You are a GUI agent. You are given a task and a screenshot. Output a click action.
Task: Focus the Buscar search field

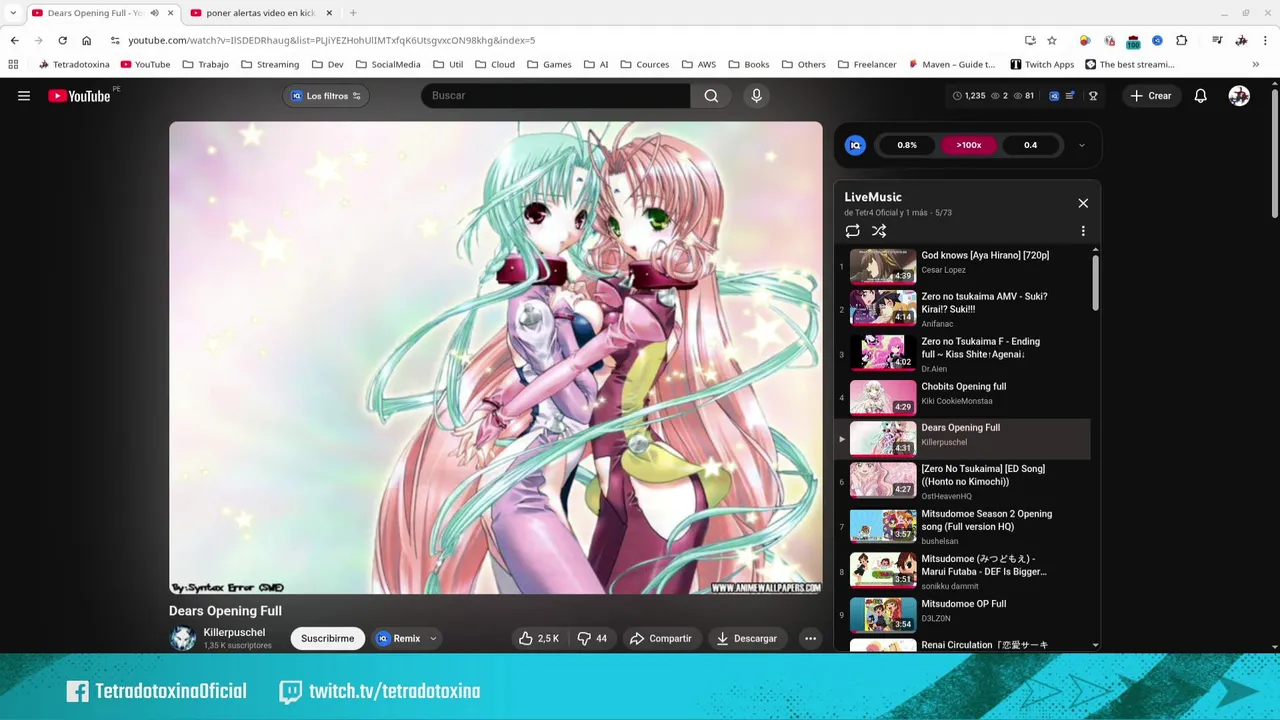(555, 96)
